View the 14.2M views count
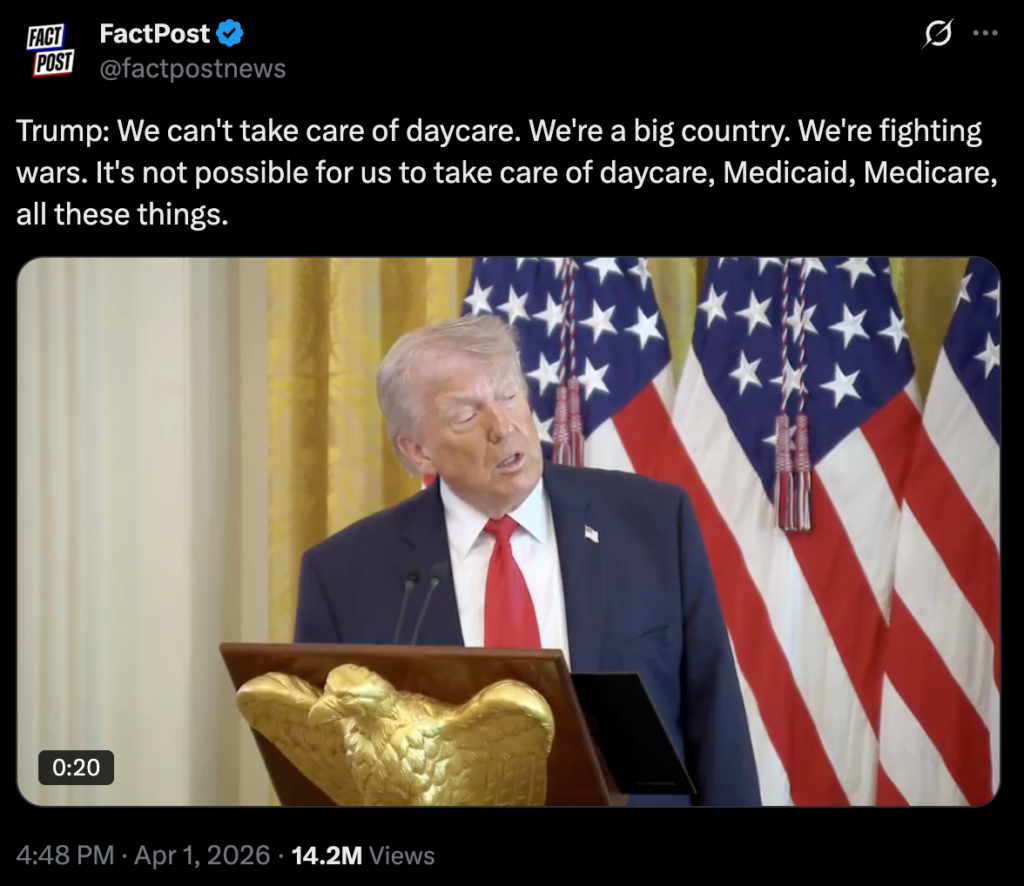This screenshot has width=1024, height=886. (327, 855)
